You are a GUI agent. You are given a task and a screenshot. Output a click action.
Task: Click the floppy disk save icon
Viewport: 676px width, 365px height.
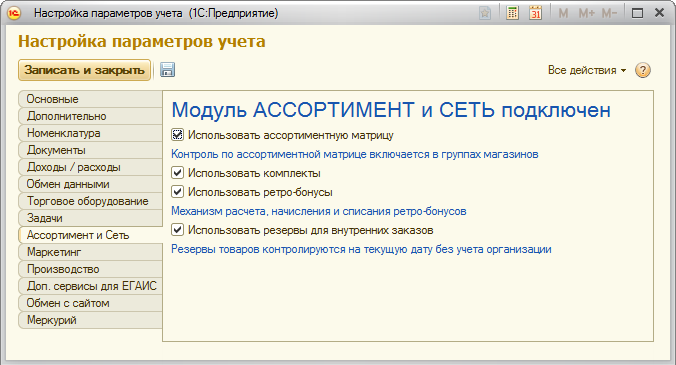pyautogui.click(x=167, y=70)
